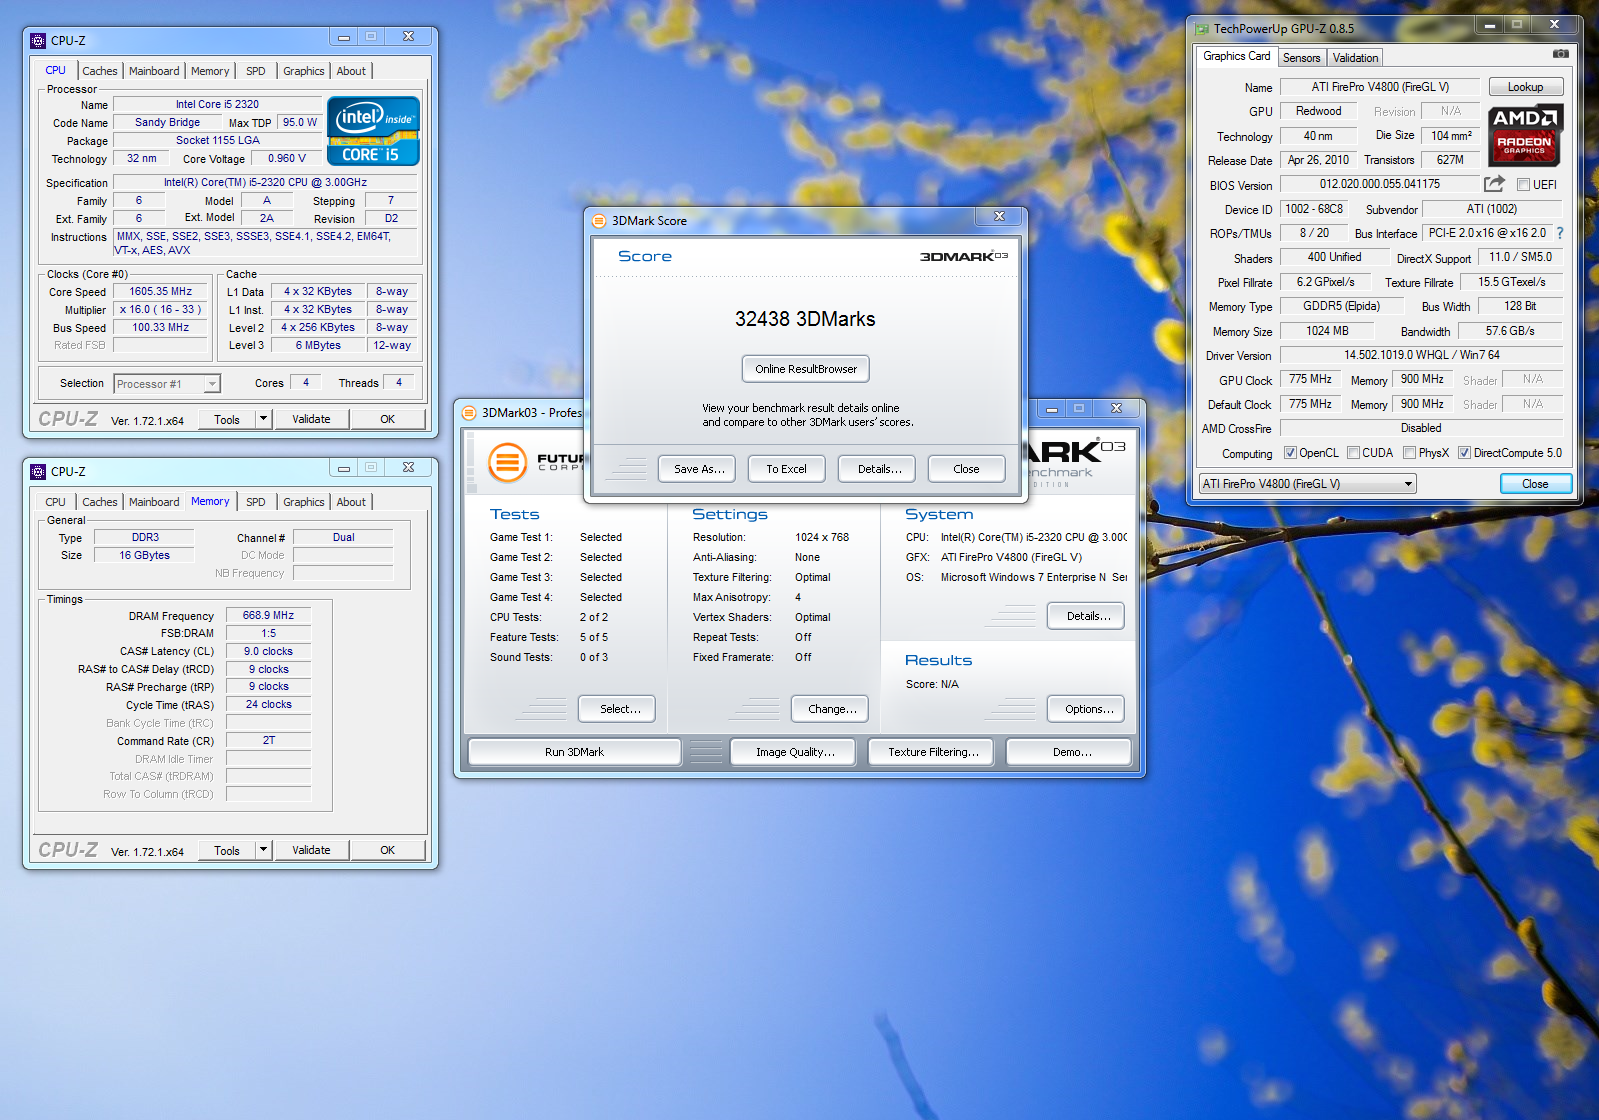Switch to the Validation tab in GPU-Z
1599x1120 pixels.
(1355, 58)
